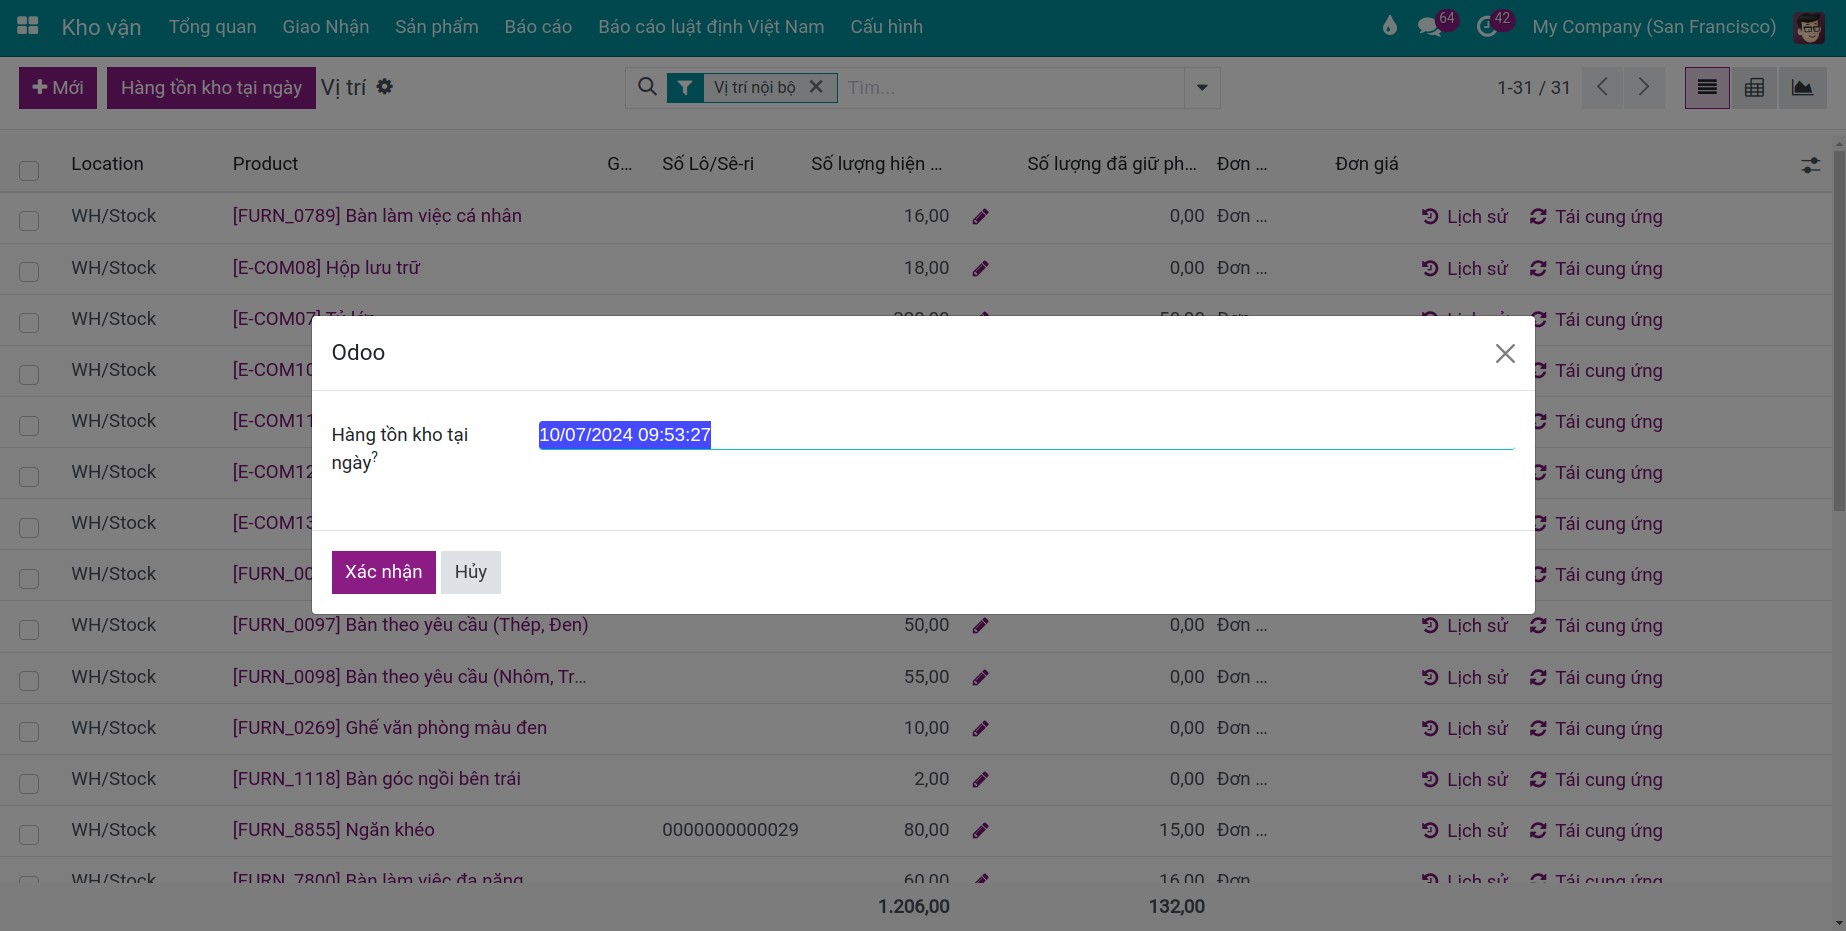Open the Cấu hình menu
Image resolution: width=1846 pixels, height=931 pixels.
tap(887, 27)
